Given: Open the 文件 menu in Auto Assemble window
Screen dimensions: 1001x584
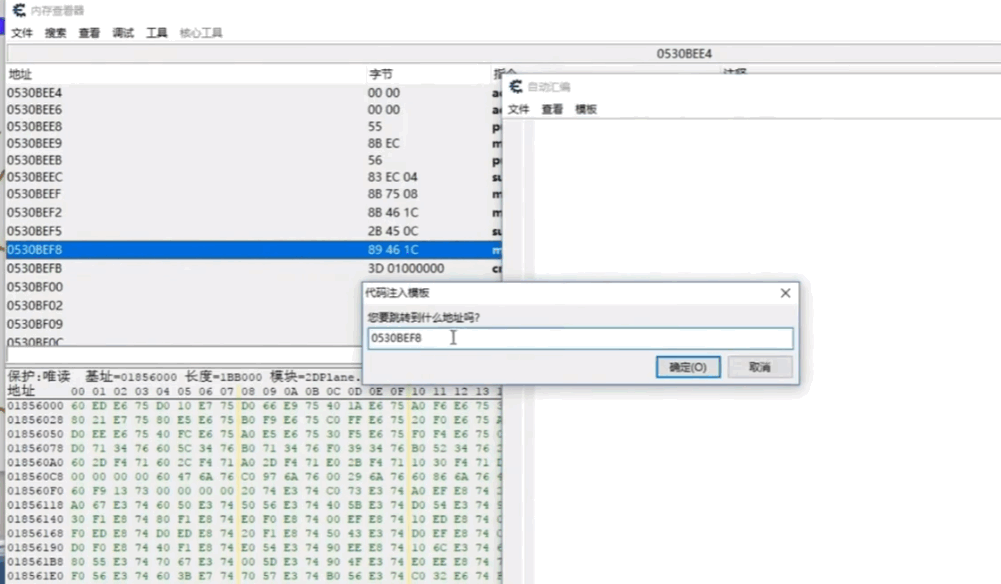Looking at the screenshot, I should [x=518, y=109].
